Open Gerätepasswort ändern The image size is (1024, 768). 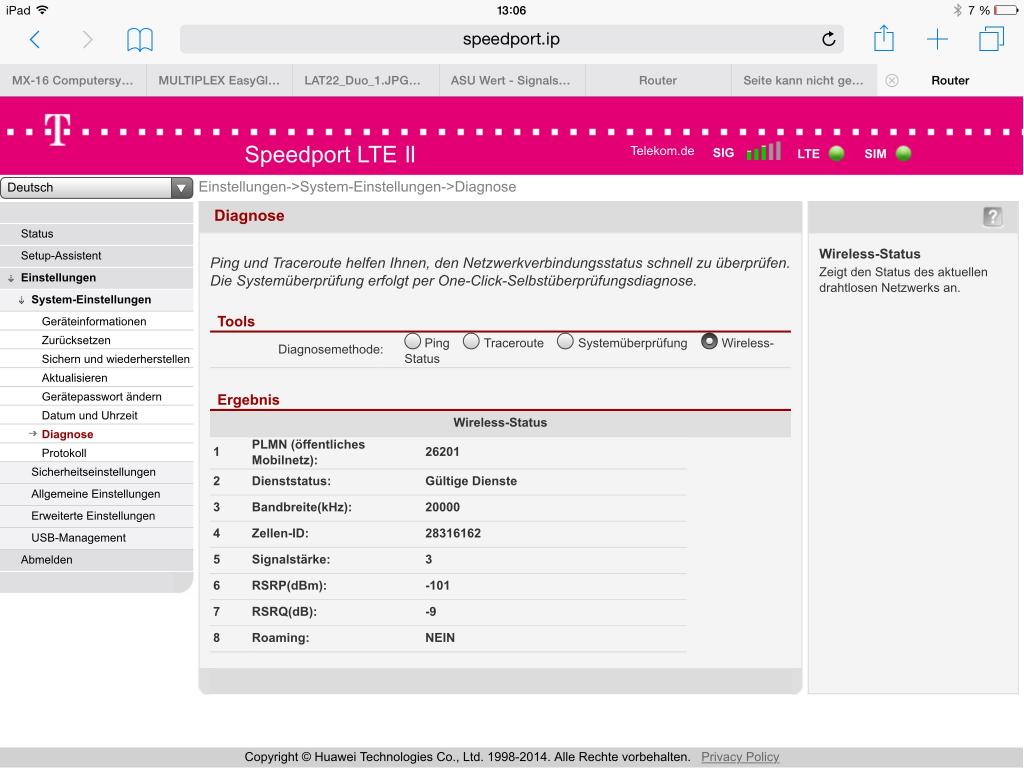pyautogui.click(x=97, y=397)
